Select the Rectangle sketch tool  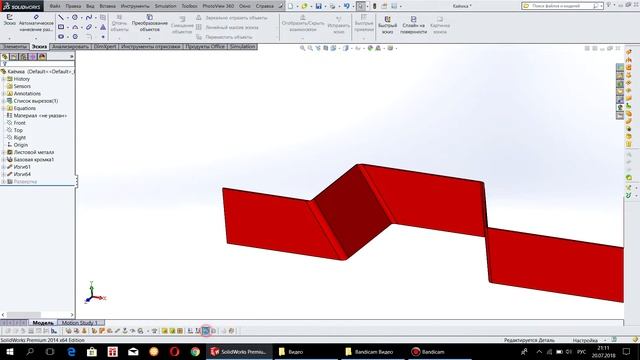click(61, 27)
